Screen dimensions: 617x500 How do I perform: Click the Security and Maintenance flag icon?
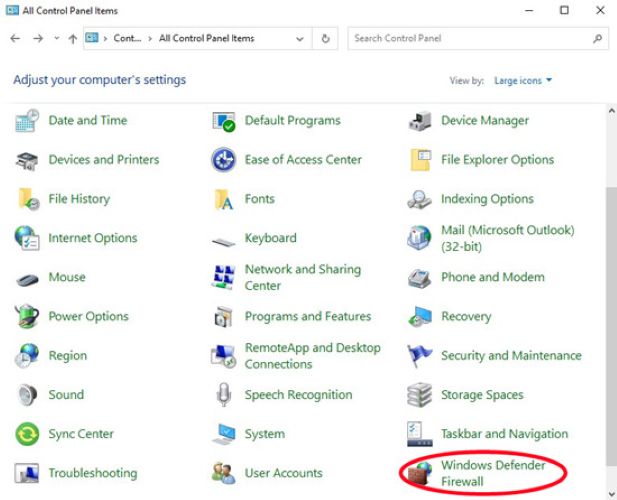coord(419,356)
